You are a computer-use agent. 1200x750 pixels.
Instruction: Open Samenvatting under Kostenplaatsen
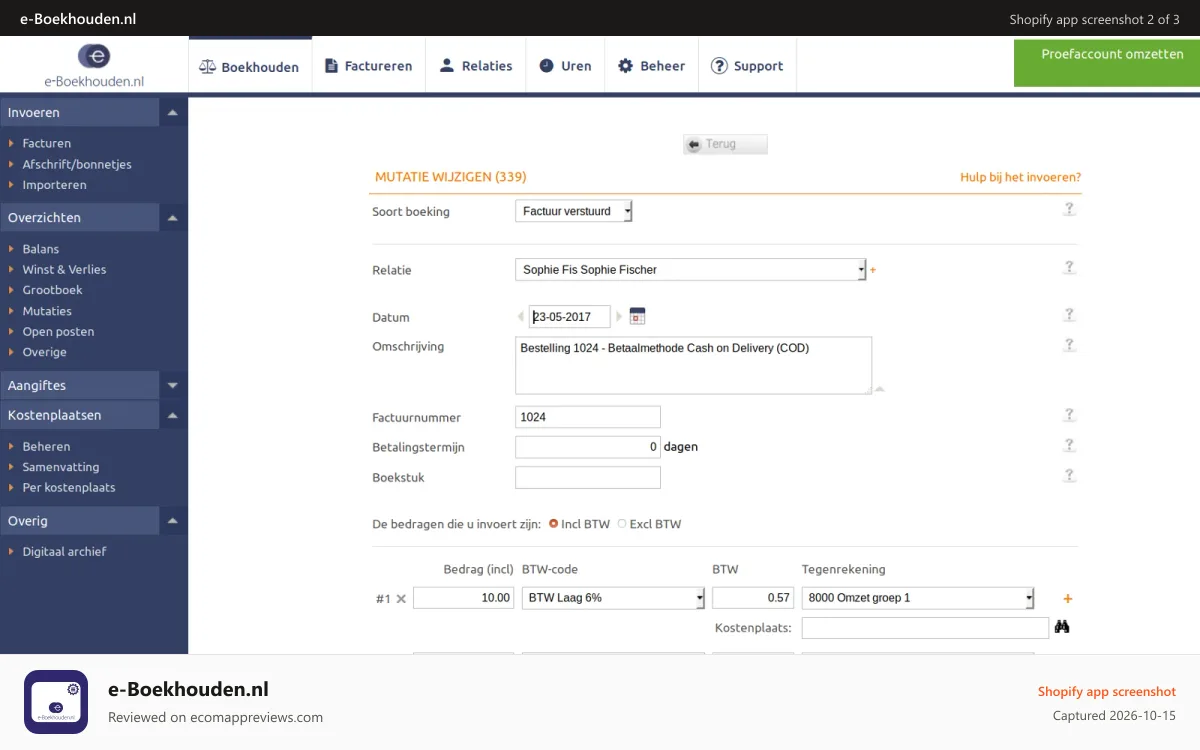coord(60,467)
